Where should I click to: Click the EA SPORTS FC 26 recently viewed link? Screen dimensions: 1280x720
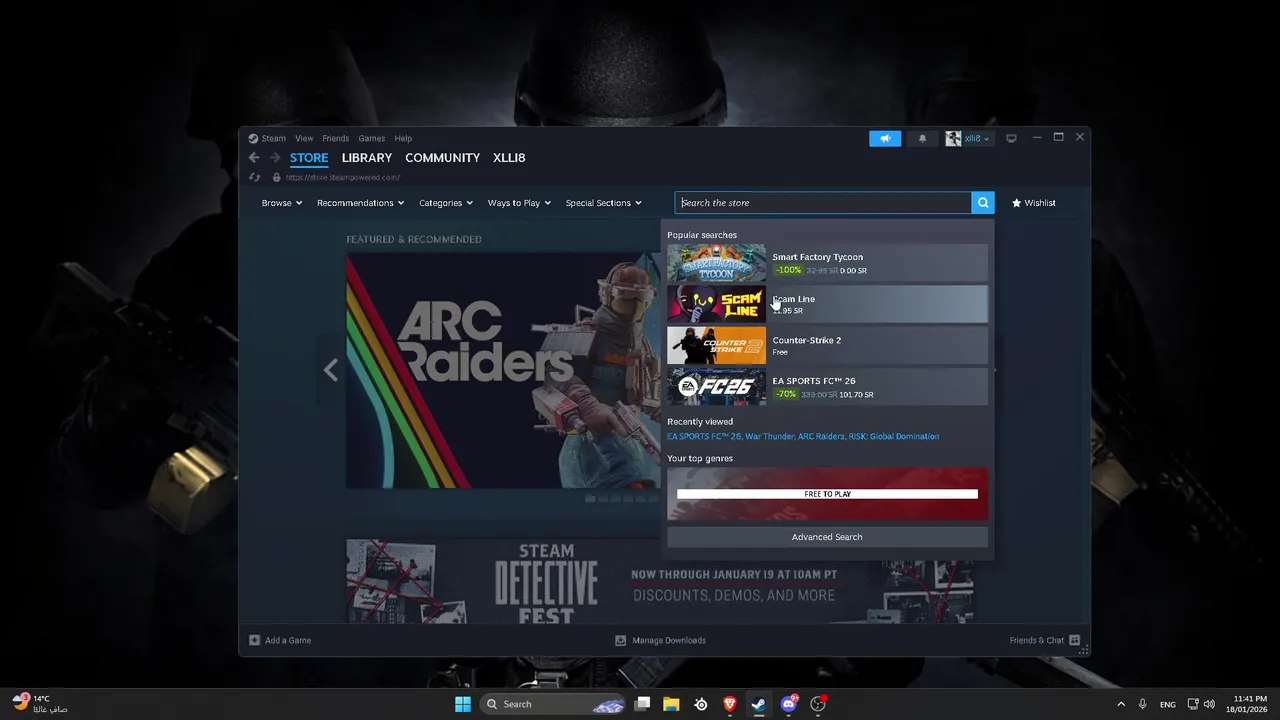click(704, 437)
